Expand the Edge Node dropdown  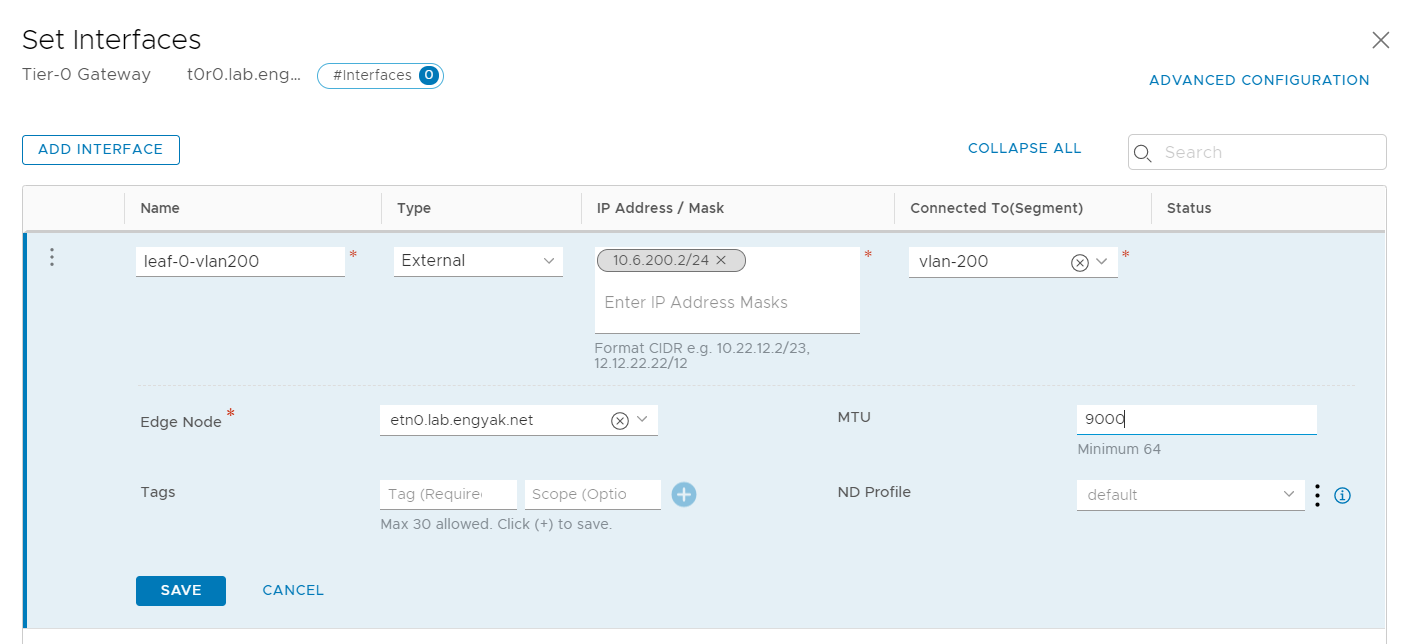[x=642, y=420]
